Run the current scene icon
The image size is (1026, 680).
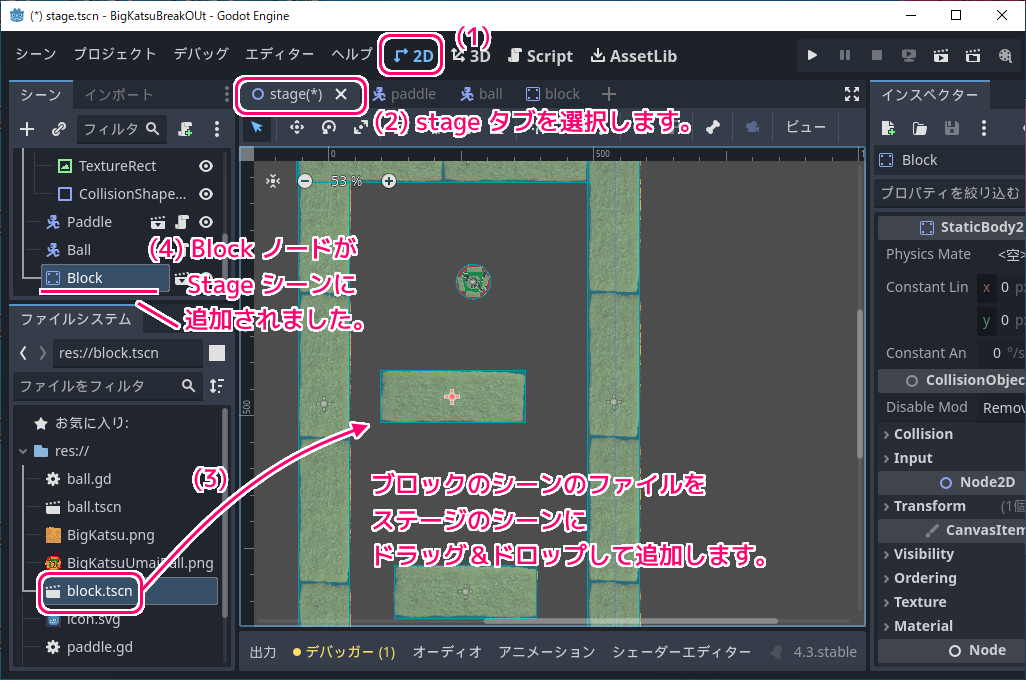coord(941,56)
